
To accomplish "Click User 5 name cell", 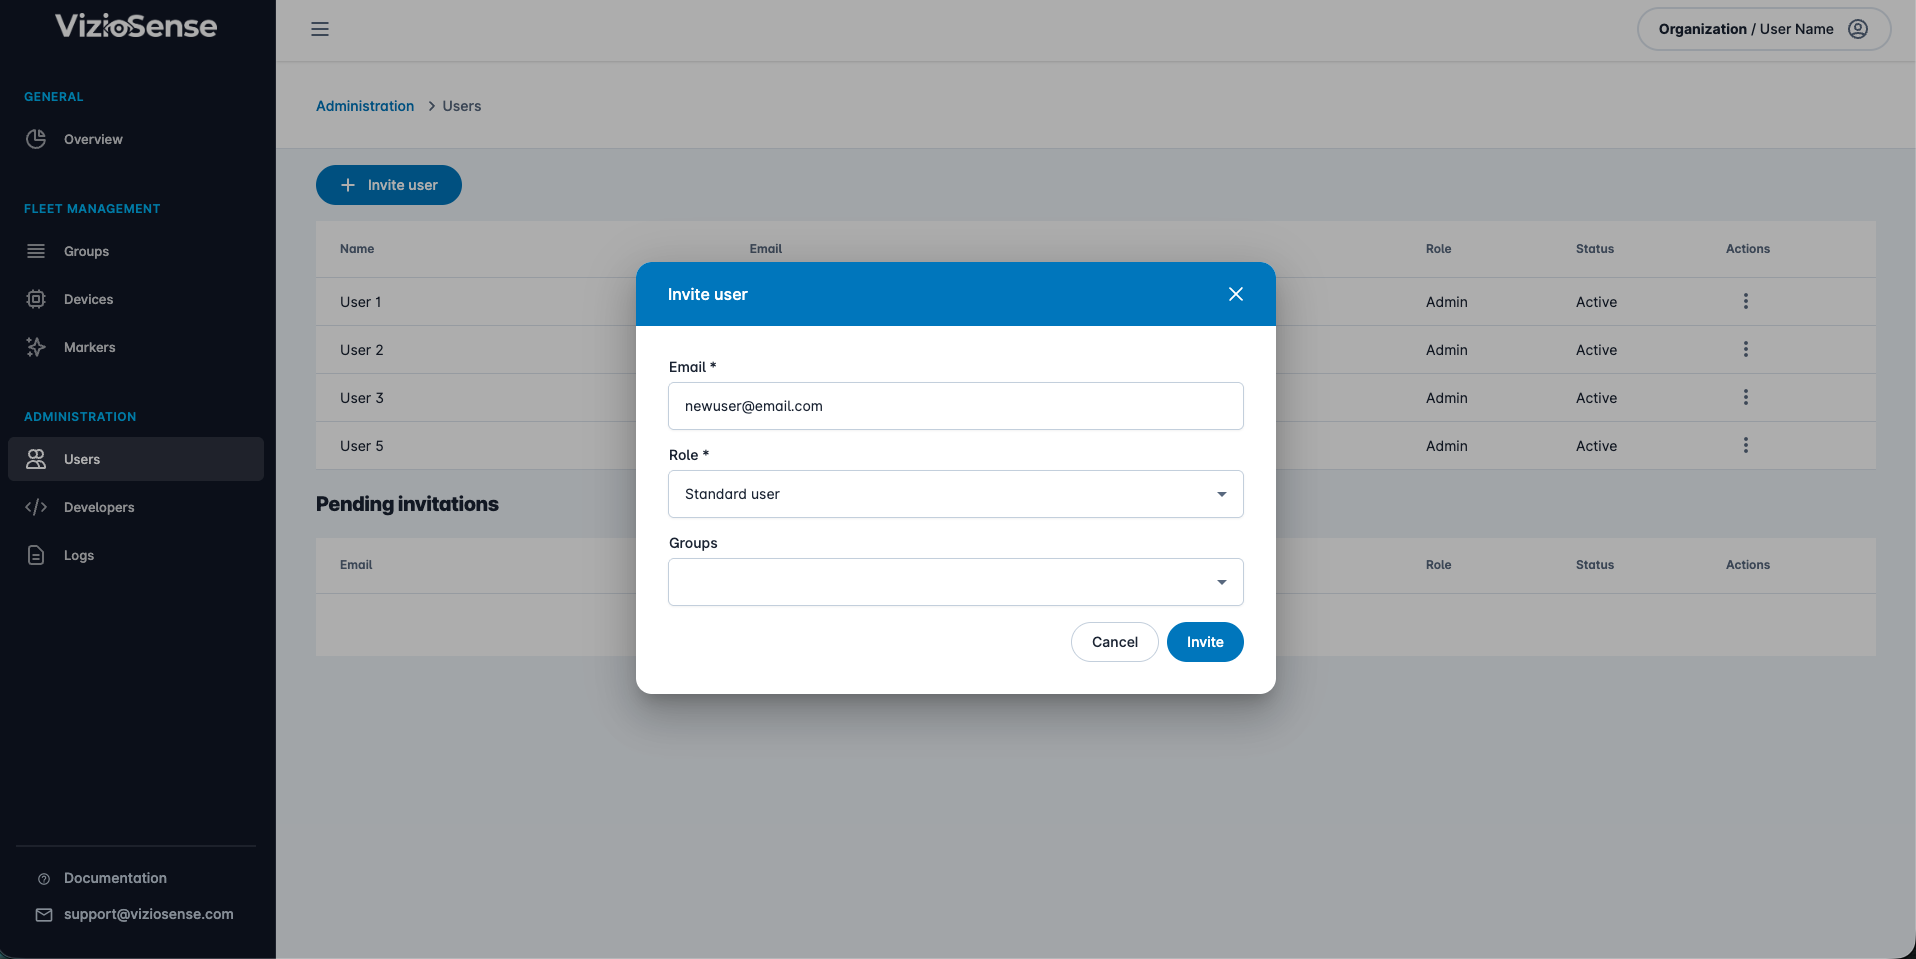I will [x=361, y=446].
